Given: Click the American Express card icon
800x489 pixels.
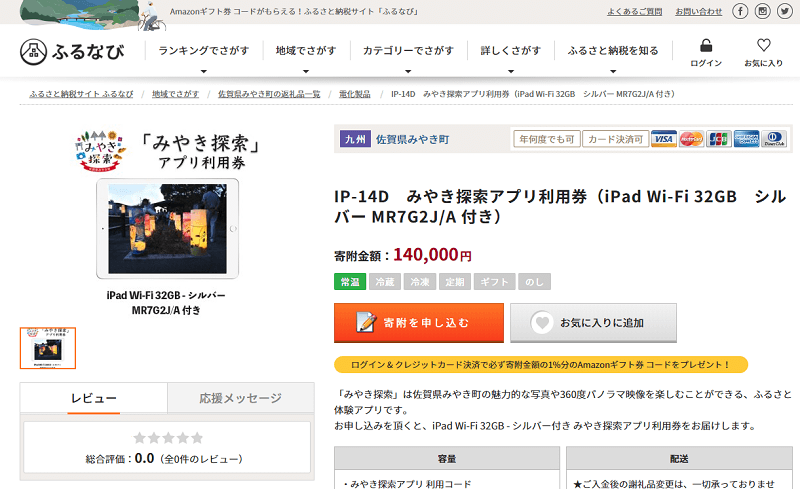Looking at the screenshot, I should pos(746,139).
